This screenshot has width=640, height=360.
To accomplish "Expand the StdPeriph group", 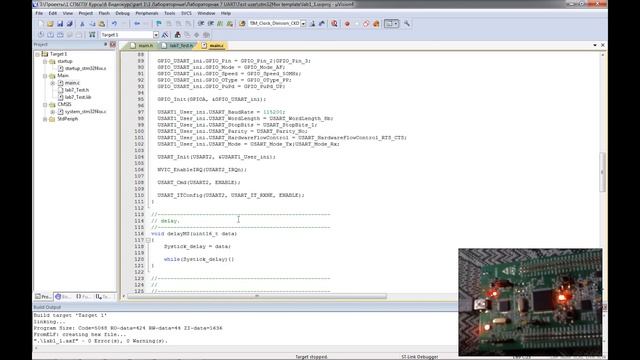I will tap(45, 119).
